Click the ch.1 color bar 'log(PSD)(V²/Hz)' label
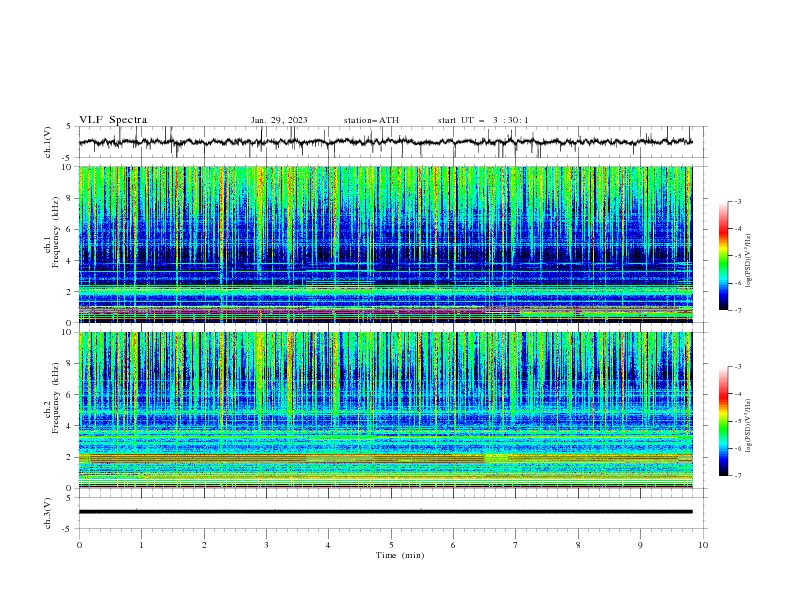This screenshot has height=612, width=792. tap(748, 261)
